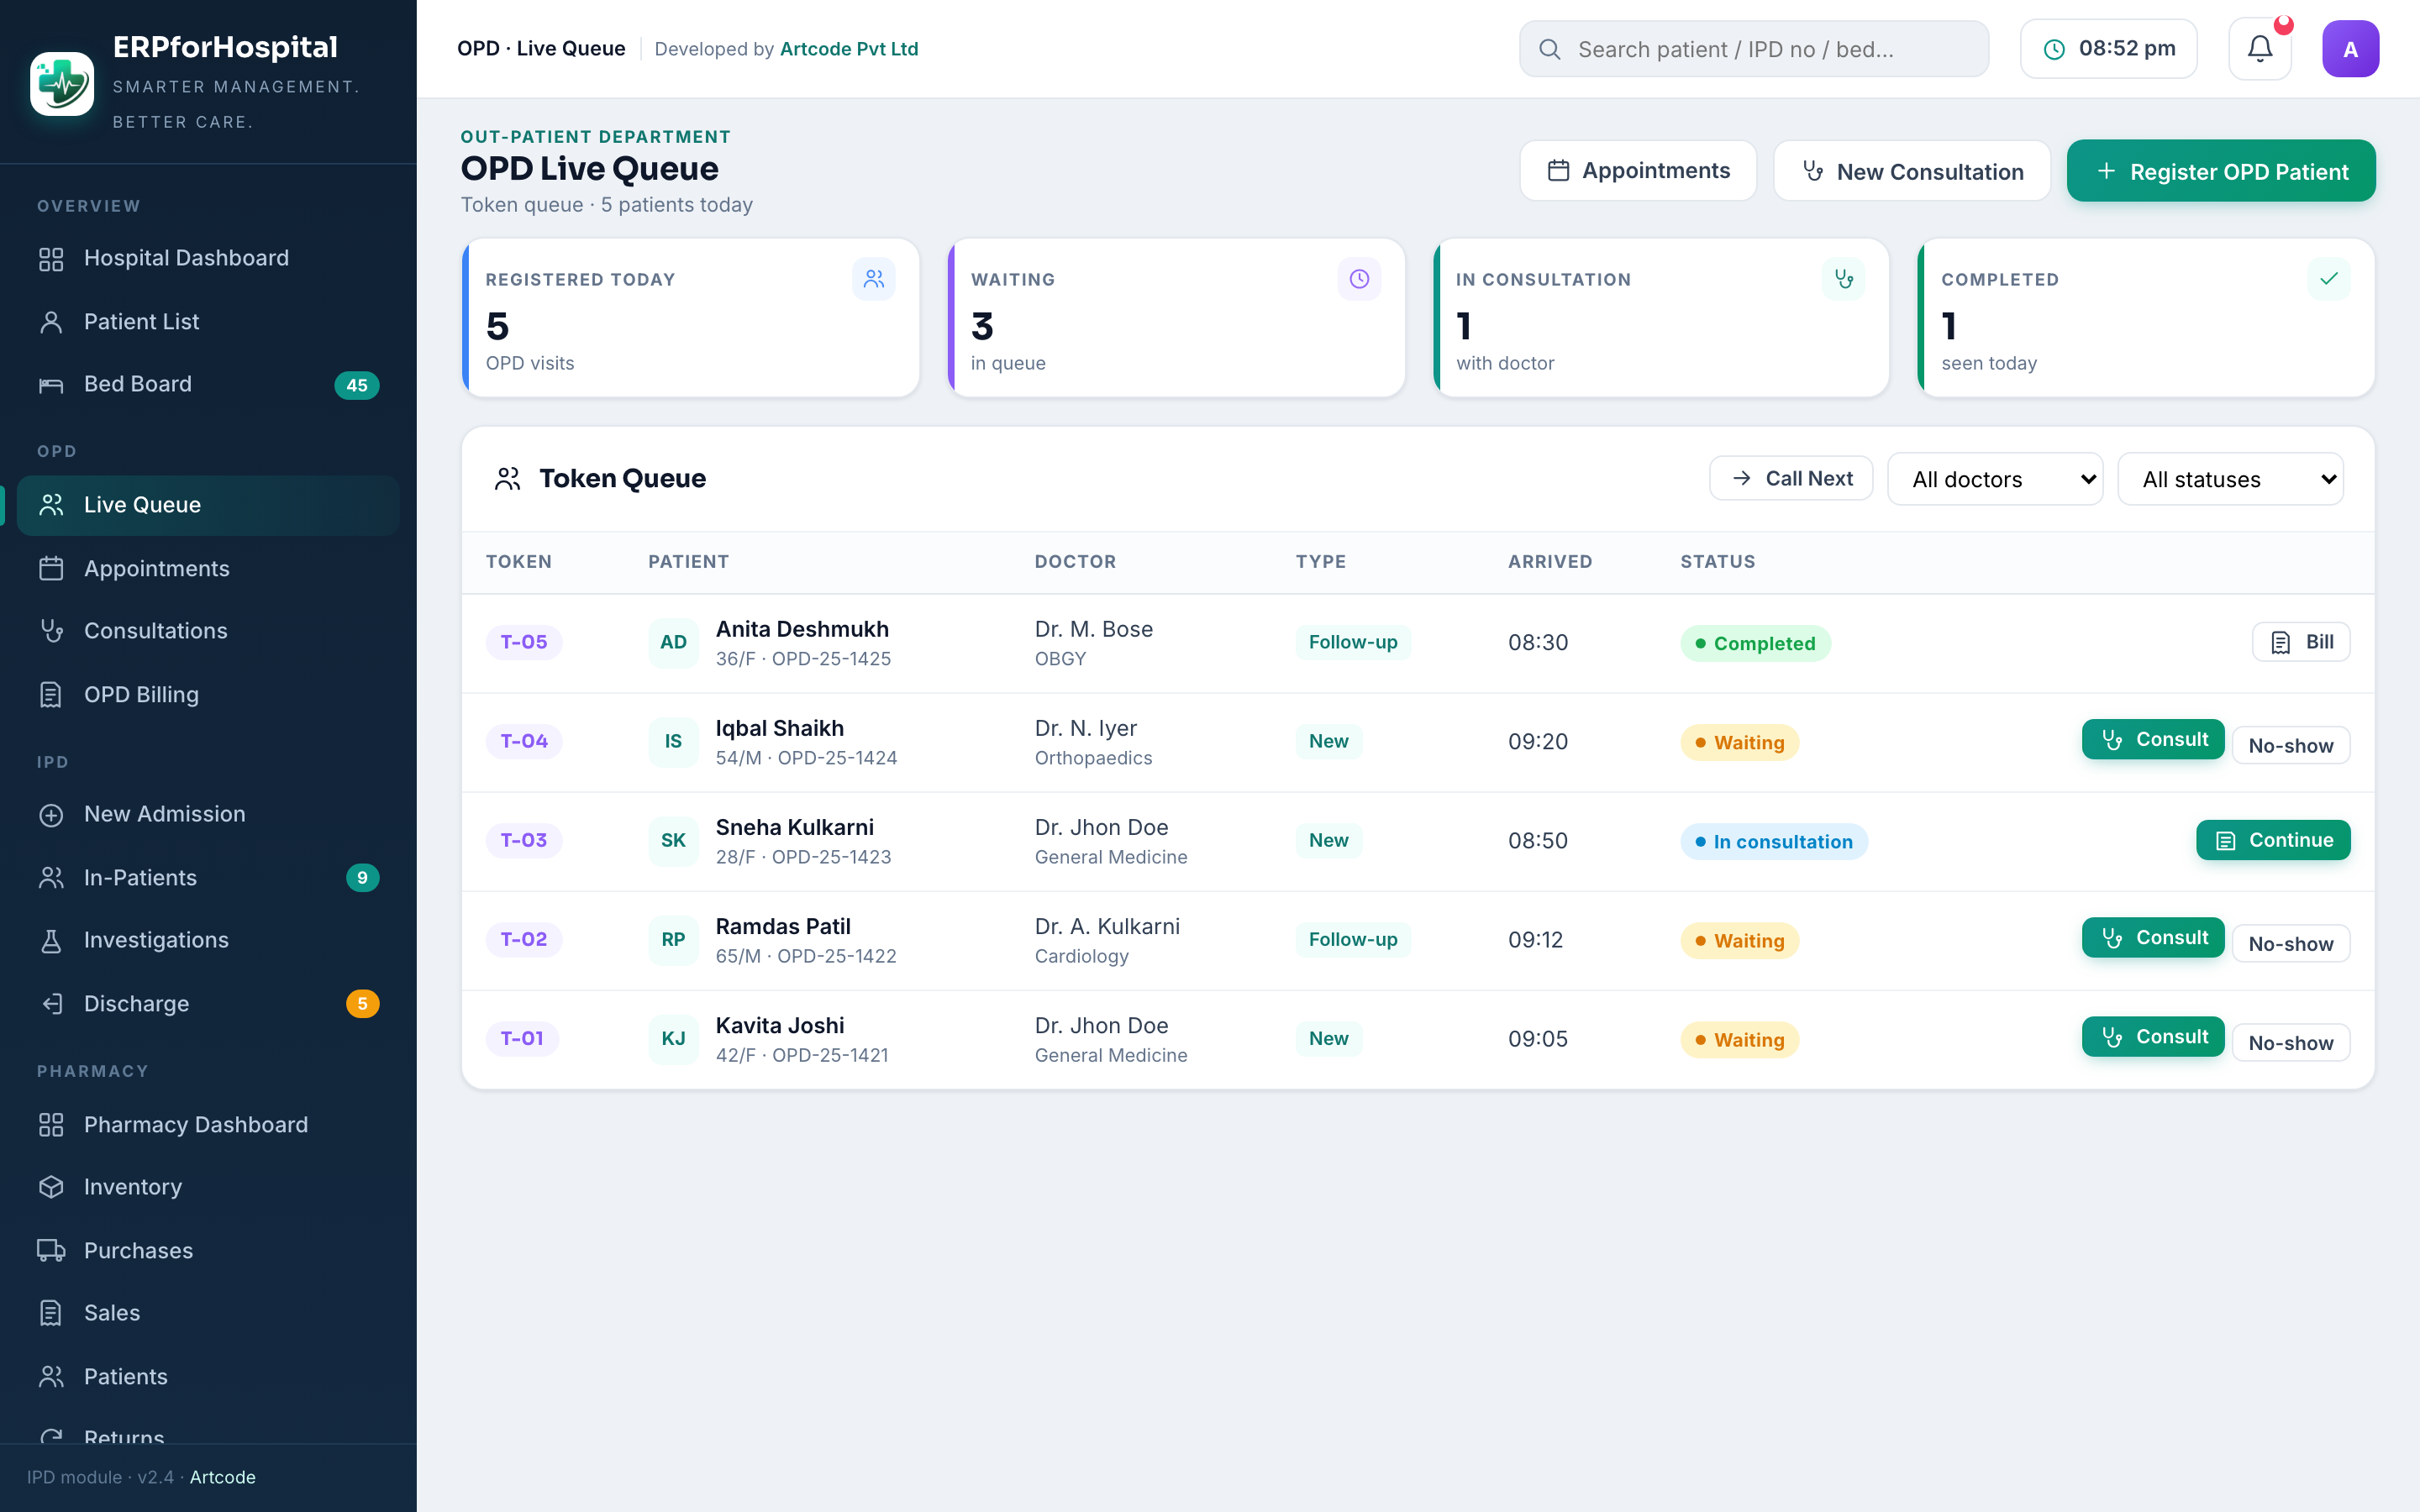Screen dimensions: 2420x1512
Task: Follow the Artcode Pvt Ltd link
Action: [x=848, y=49]
